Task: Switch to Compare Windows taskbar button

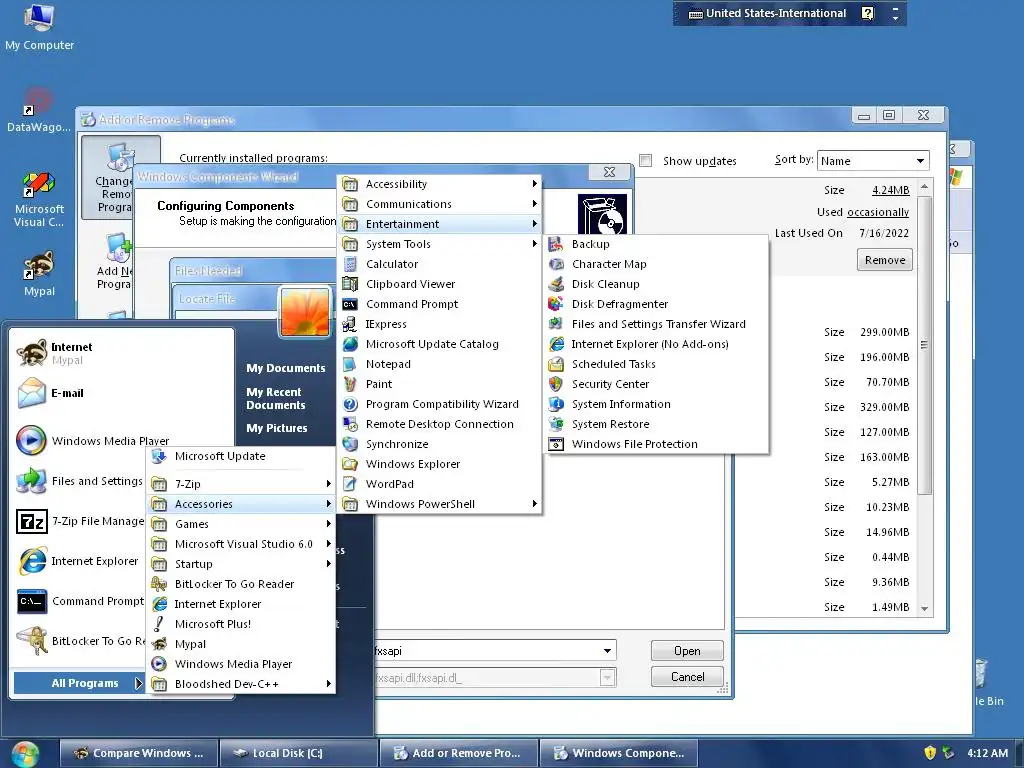Action: (138, 753)
